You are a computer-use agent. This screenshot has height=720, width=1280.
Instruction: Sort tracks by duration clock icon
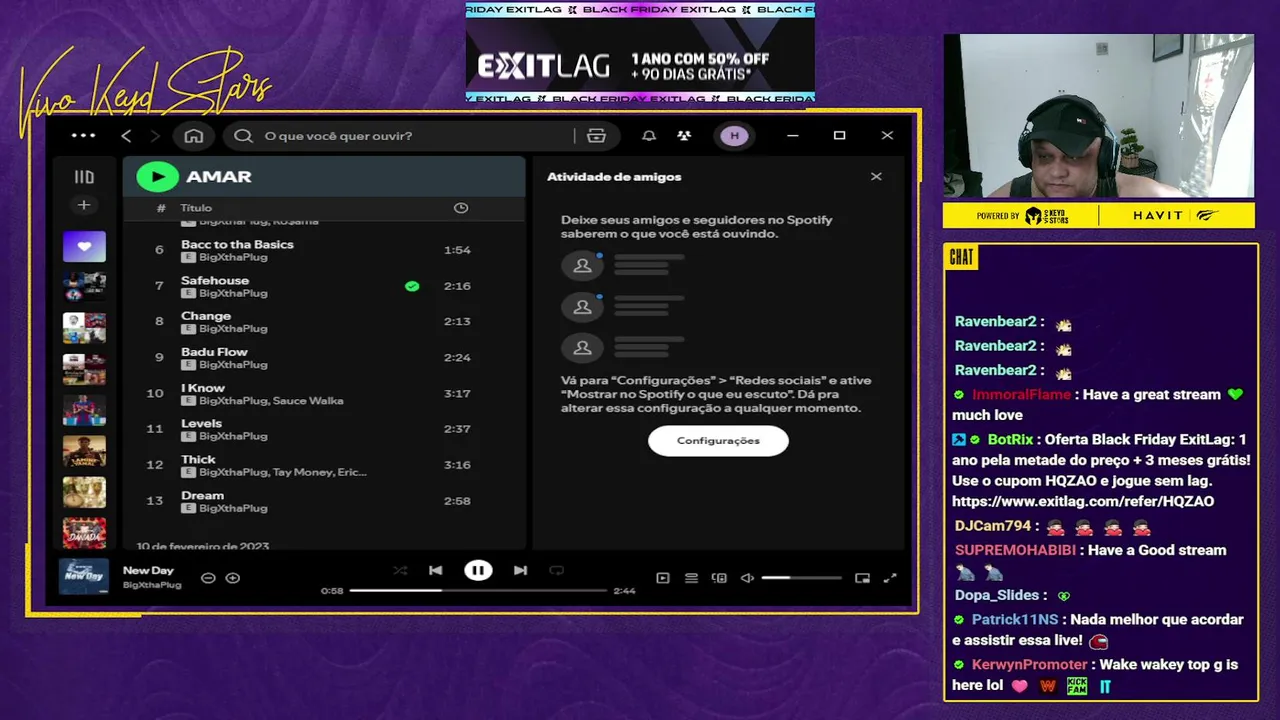[461, 208]
